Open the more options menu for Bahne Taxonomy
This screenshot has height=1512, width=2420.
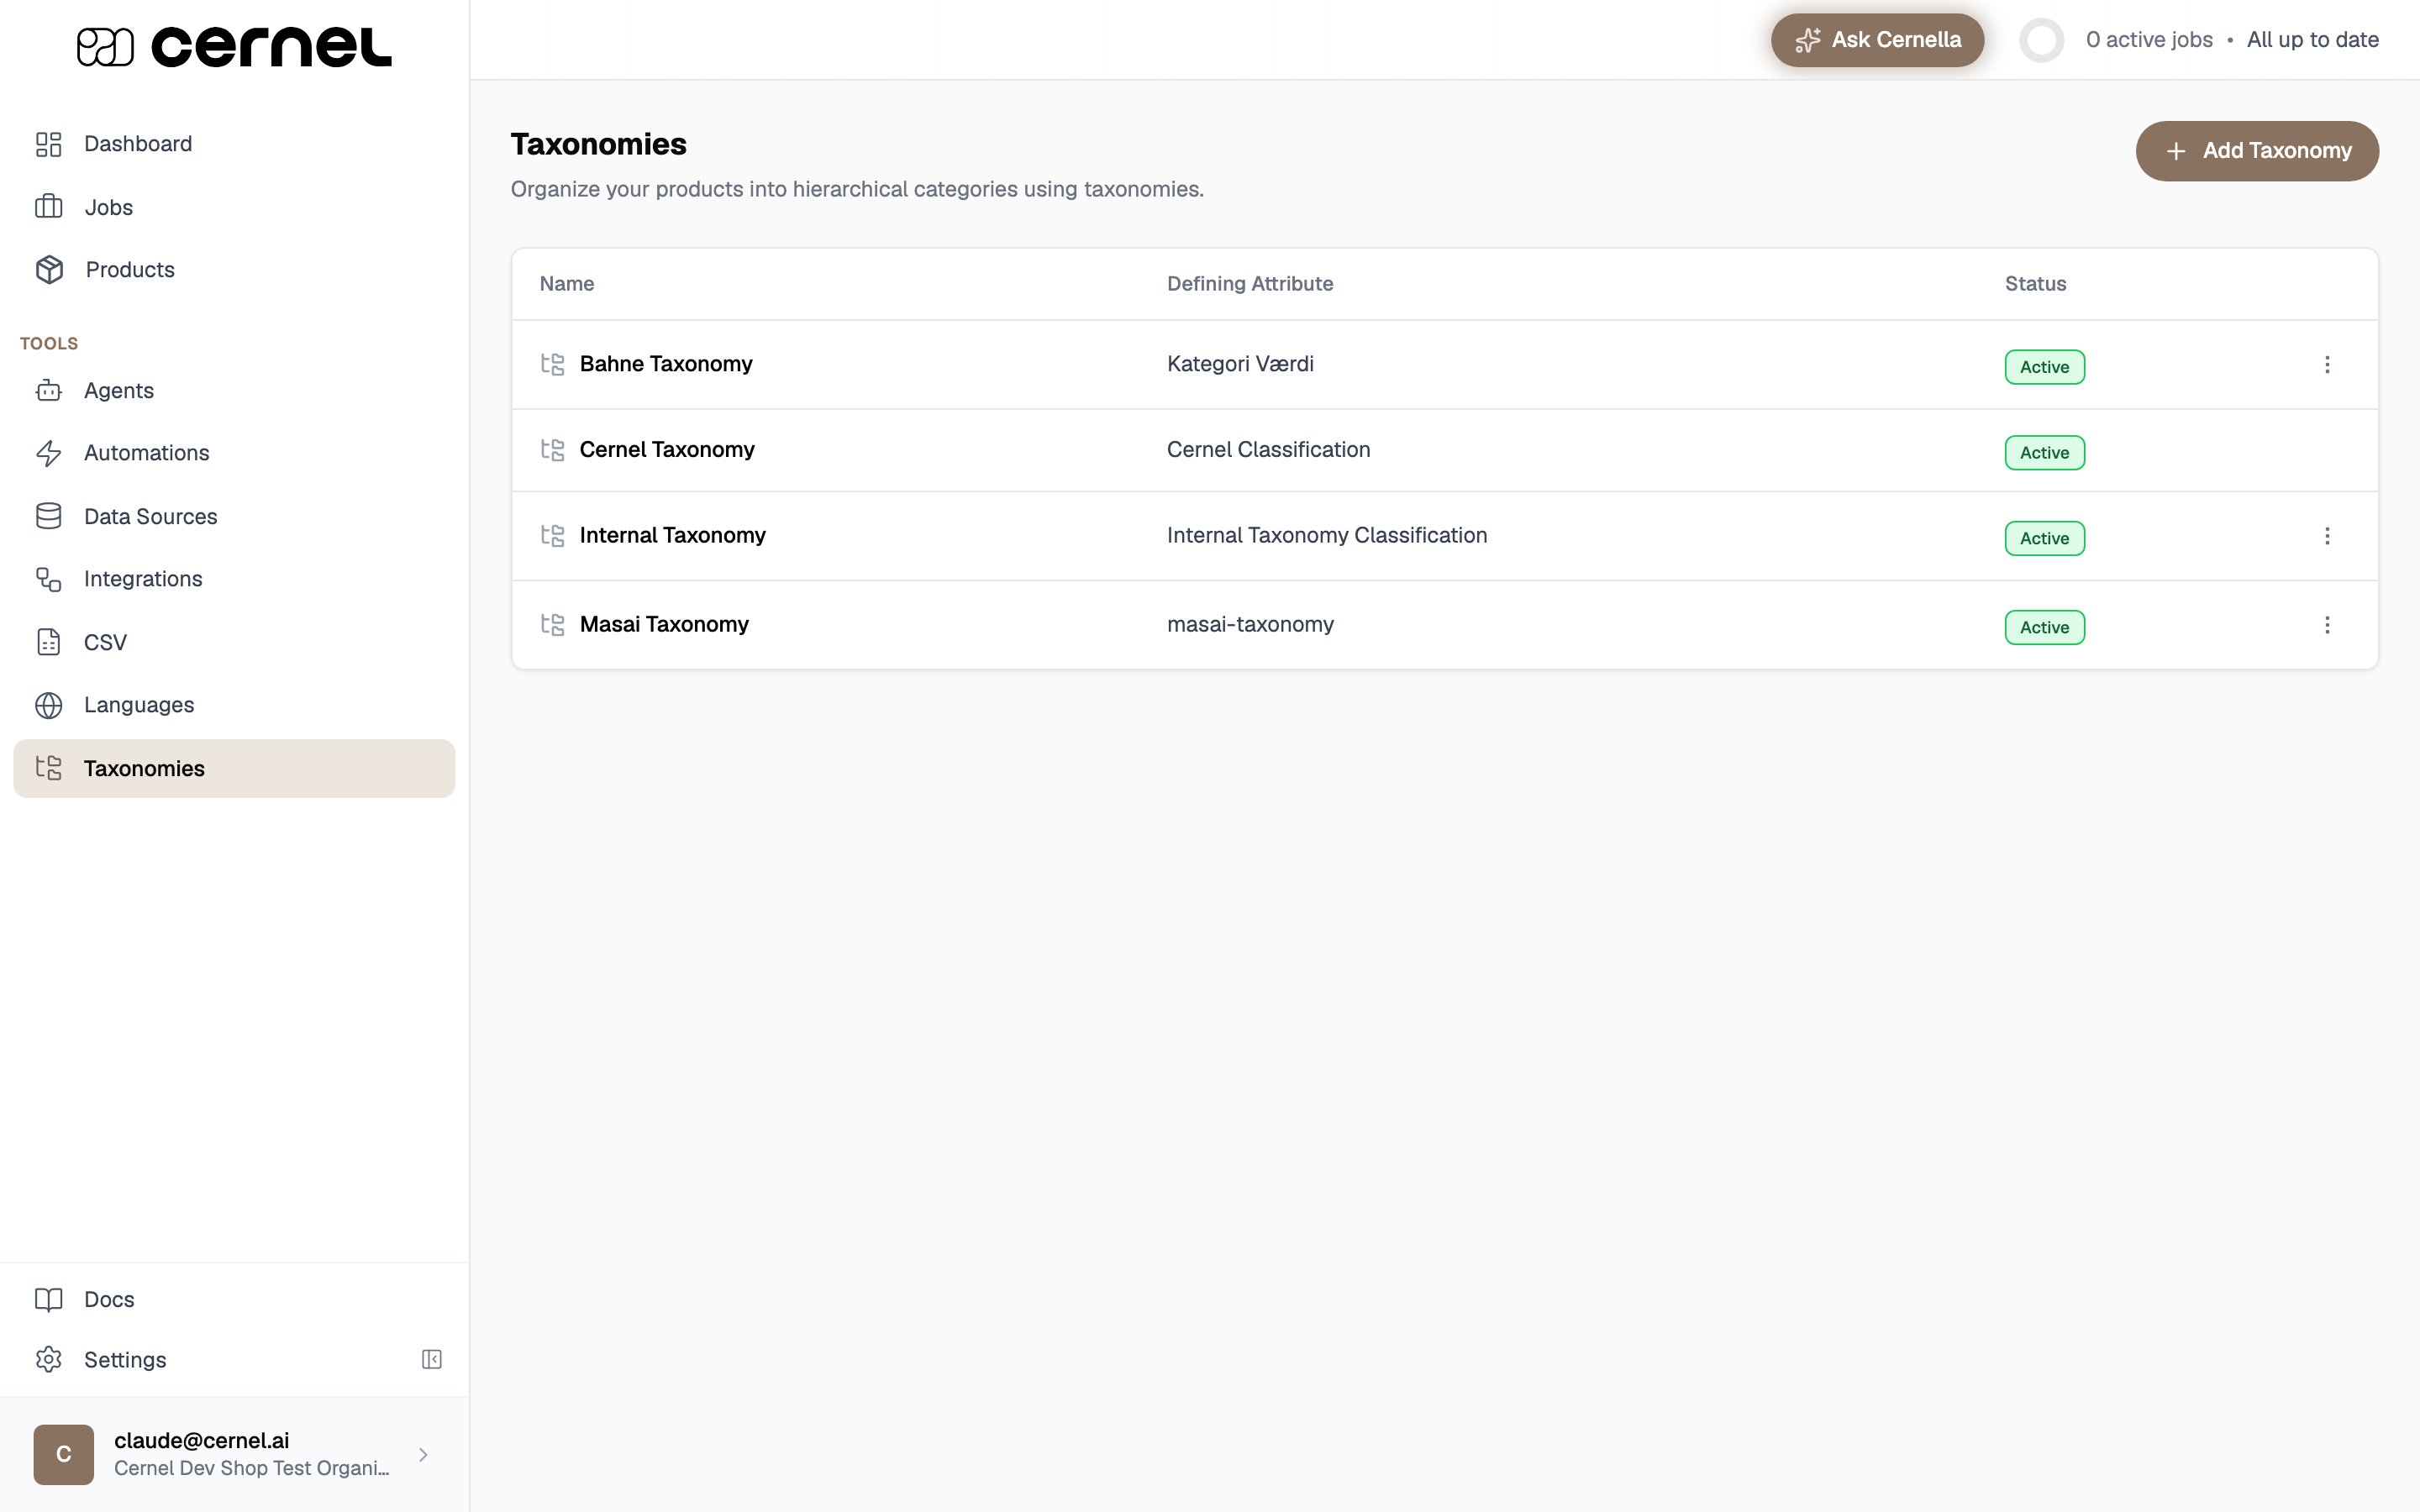coord(2327,365)
